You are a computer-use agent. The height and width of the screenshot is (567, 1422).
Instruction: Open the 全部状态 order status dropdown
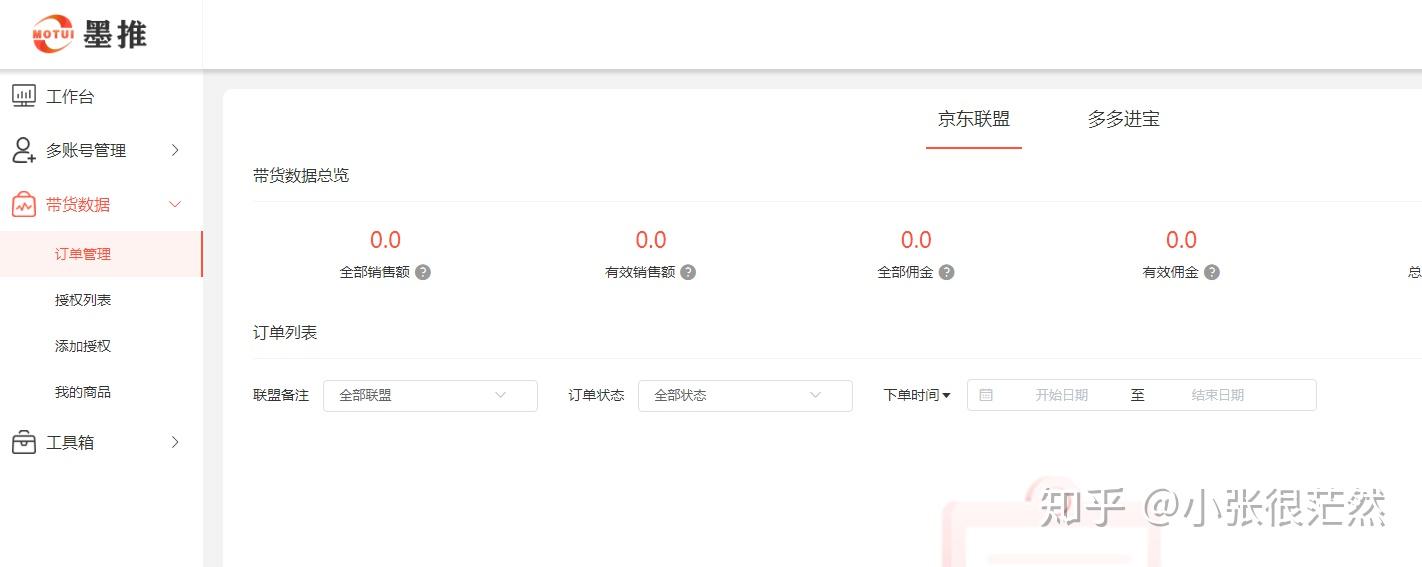point(745,395)
